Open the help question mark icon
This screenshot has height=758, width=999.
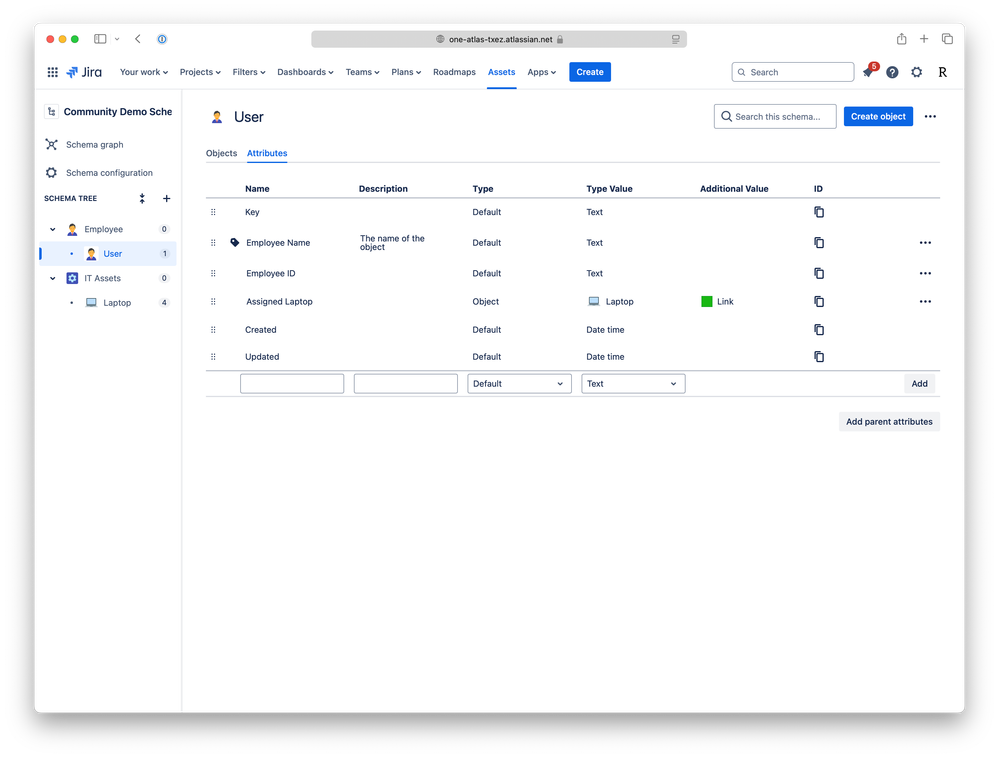pos(892,72)
